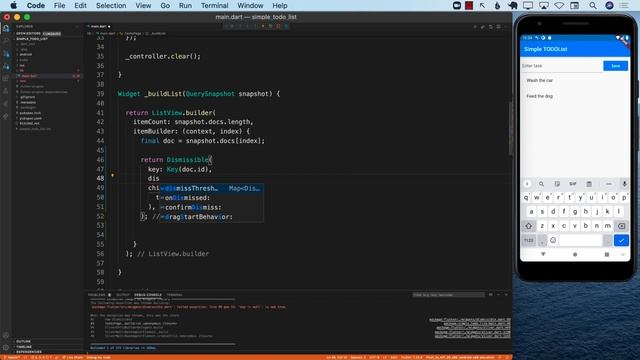Tap the emoji key on phone keyboard
Viewport: 640px width, 360px height.
(x=553, y=240)
